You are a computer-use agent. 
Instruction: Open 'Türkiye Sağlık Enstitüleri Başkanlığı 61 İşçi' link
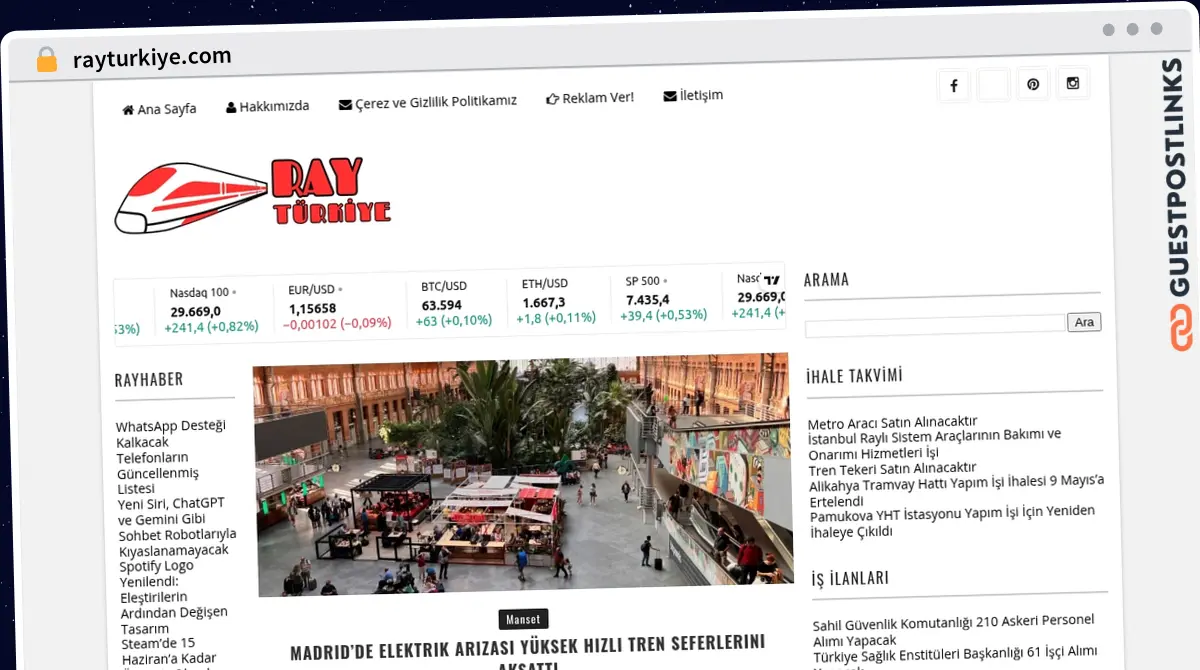[x=955, y=655]
